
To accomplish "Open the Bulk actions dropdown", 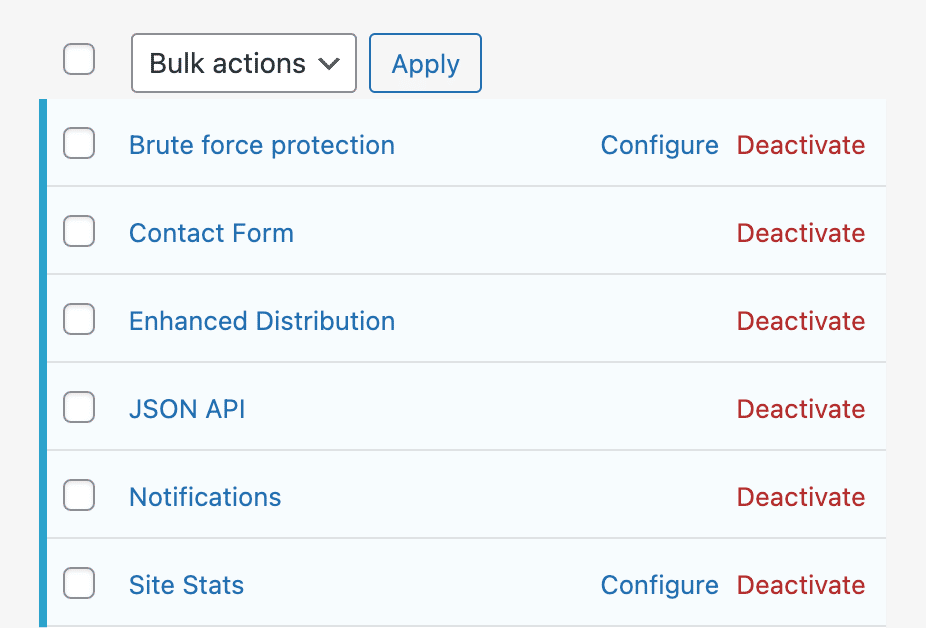I will pos(243,63).
